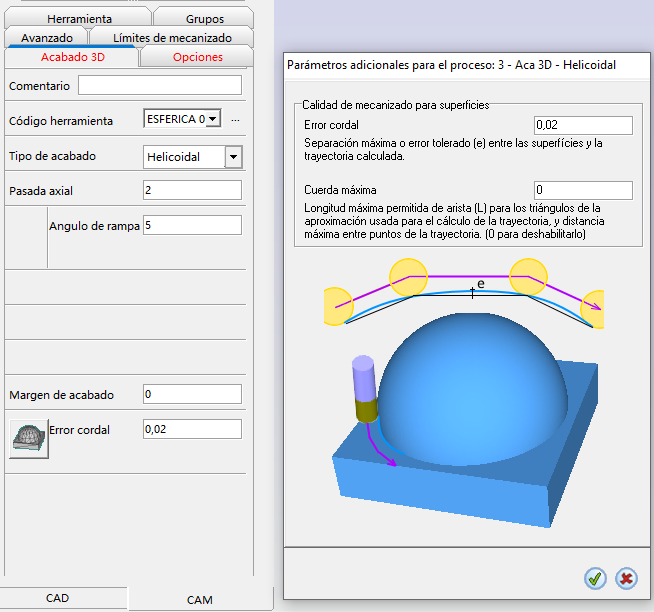Click the red X cancel icon
The image size is (654, 612).
pos(626,578)
